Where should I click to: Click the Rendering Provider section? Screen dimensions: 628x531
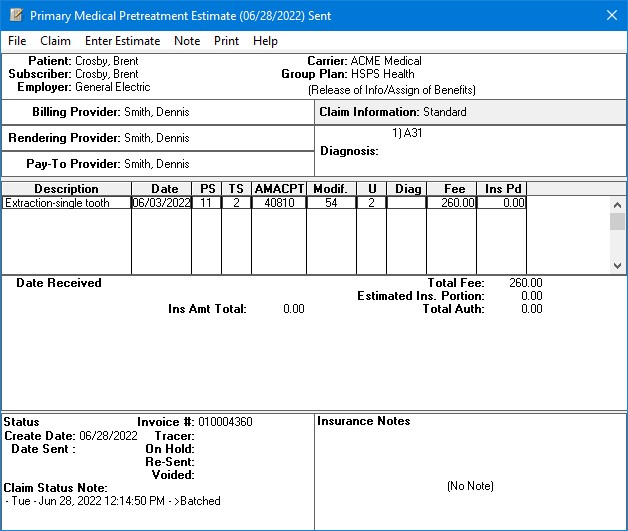click(x=158, y=138)
